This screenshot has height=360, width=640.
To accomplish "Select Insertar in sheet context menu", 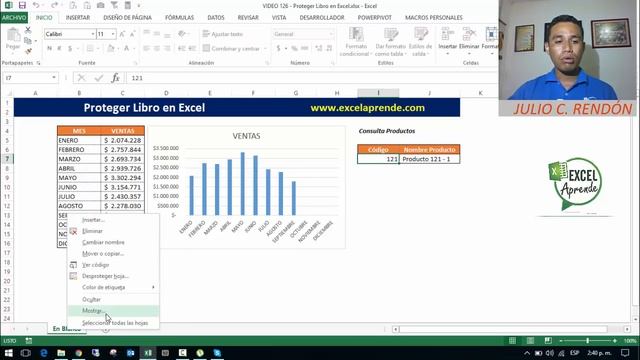I will point(113,220).
